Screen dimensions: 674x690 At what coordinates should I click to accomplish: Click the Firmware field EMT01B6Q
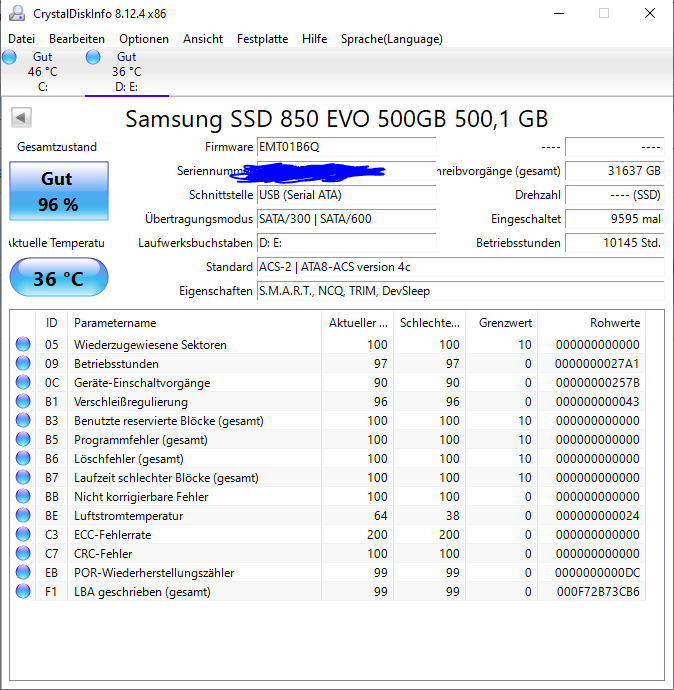click(346, 147)
